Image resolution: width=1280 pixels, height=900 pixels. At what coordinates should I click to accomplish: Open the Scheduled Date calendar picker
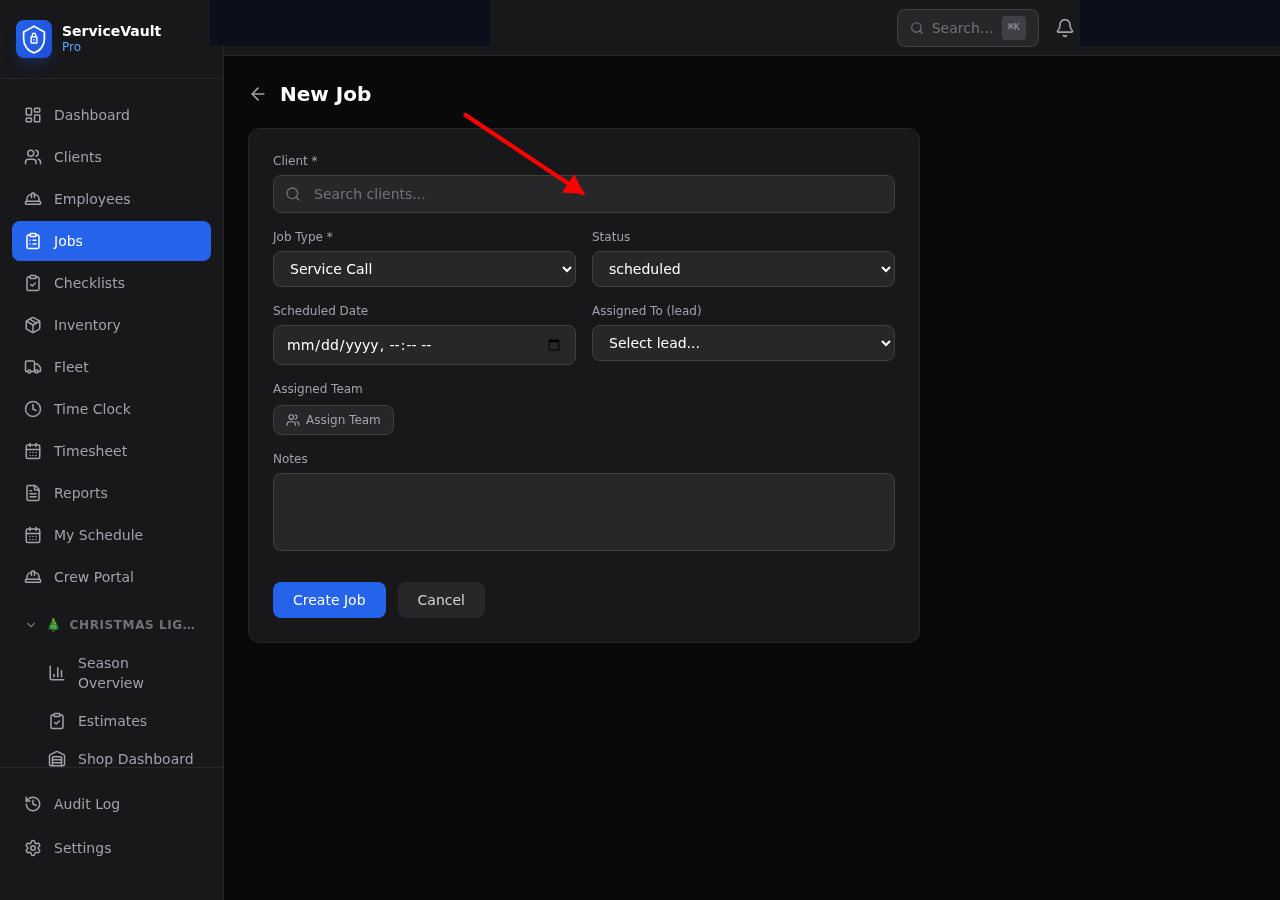(553, 344)
